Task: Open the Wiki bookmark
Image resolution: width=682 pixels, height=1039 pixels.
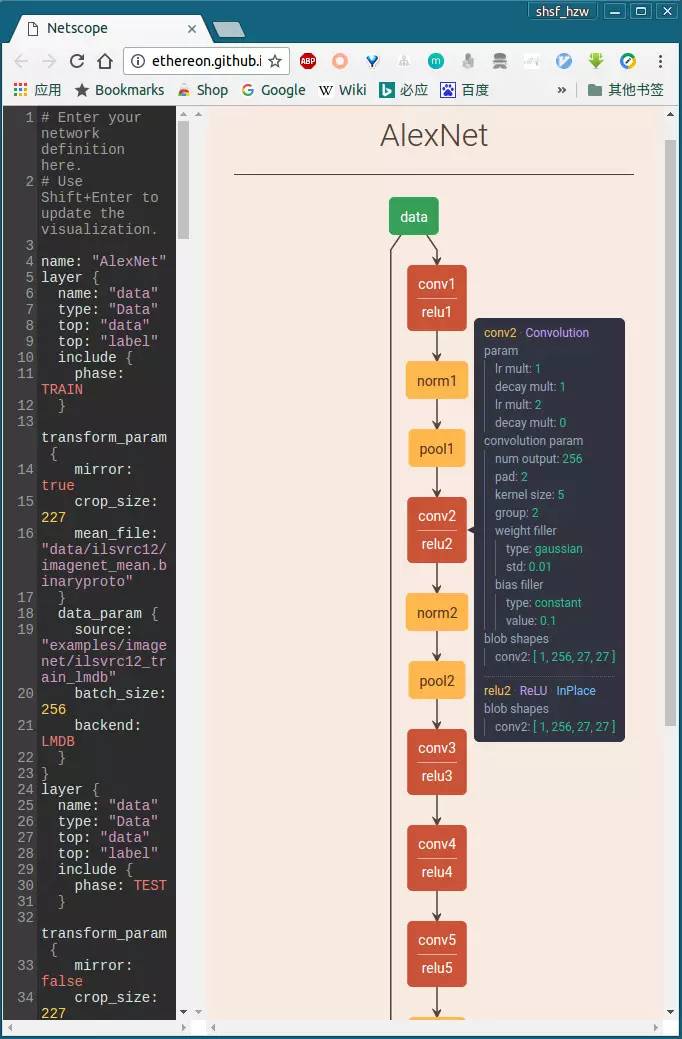Action: (343, 89)
